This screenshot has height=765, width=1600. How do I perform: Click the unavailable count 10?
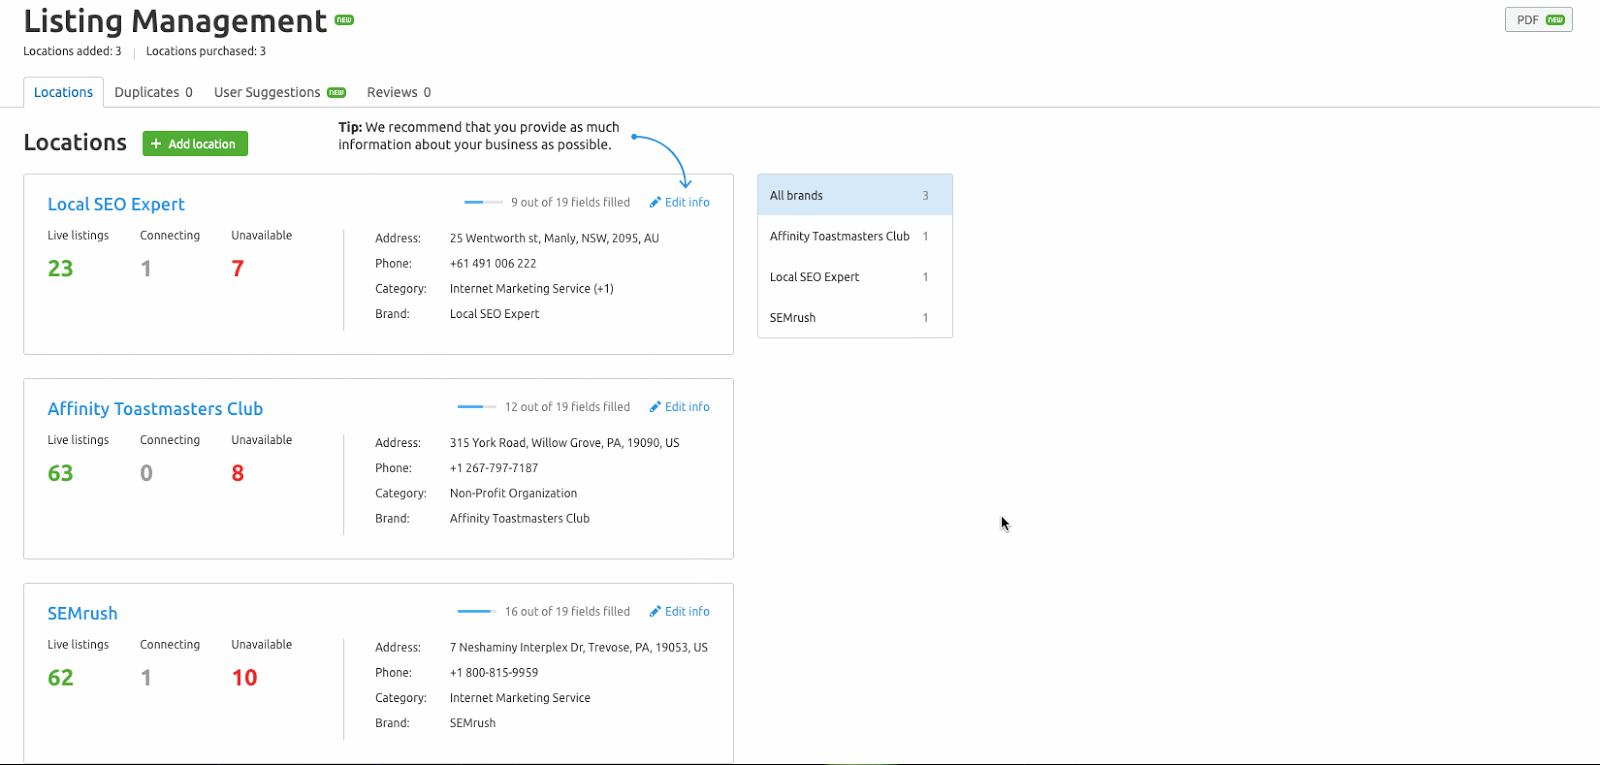pyautogui.click(x=244, y=677)
